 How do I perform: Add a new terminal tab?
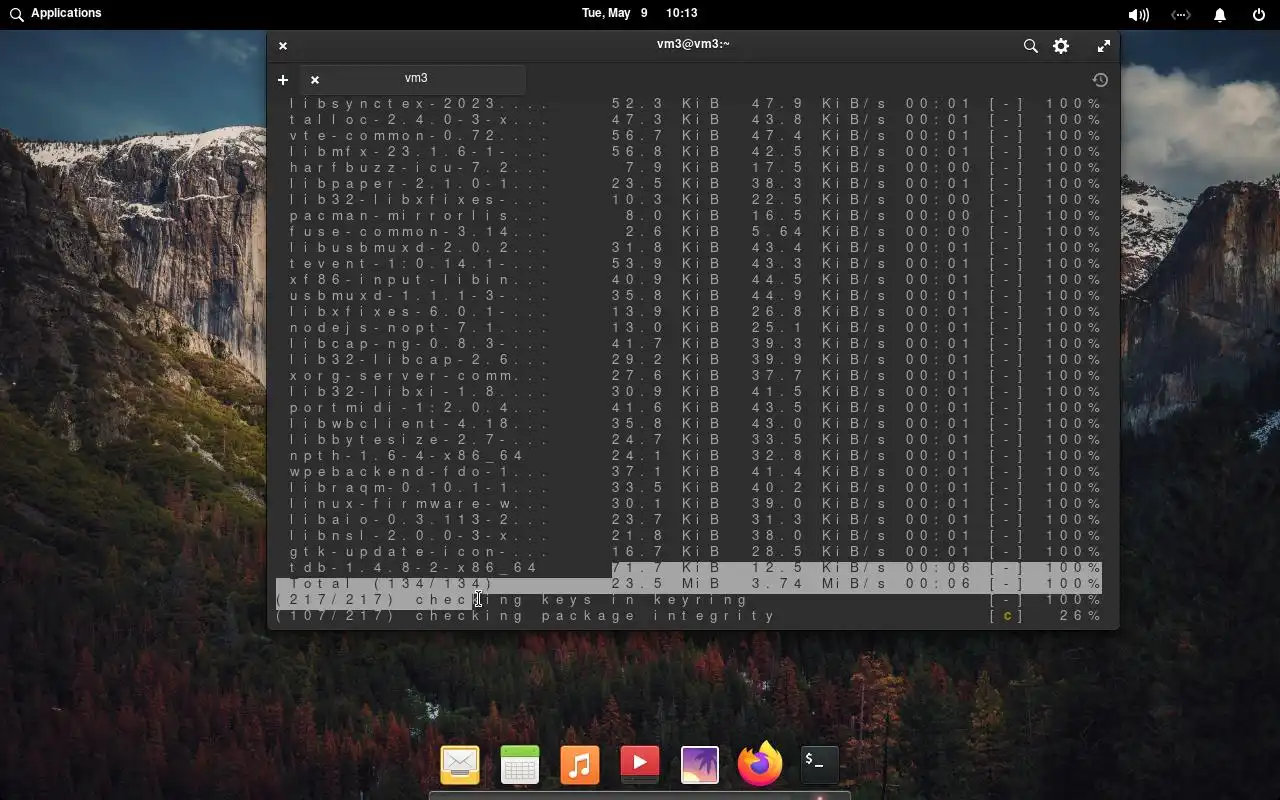(x=283, y=80)
